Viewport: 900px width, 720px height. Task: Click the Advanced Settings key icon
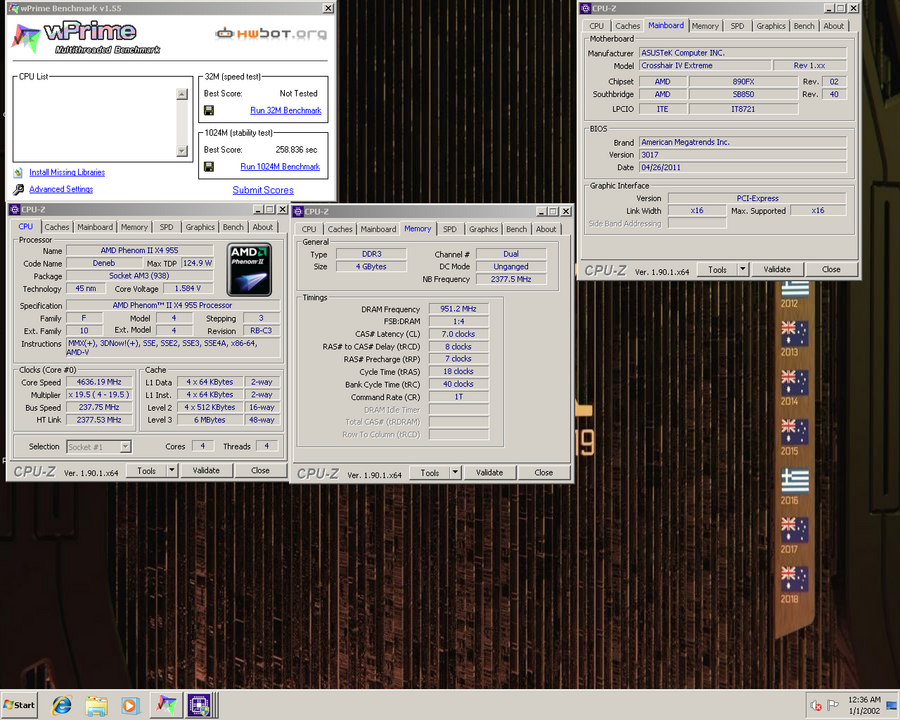point(19,189)
